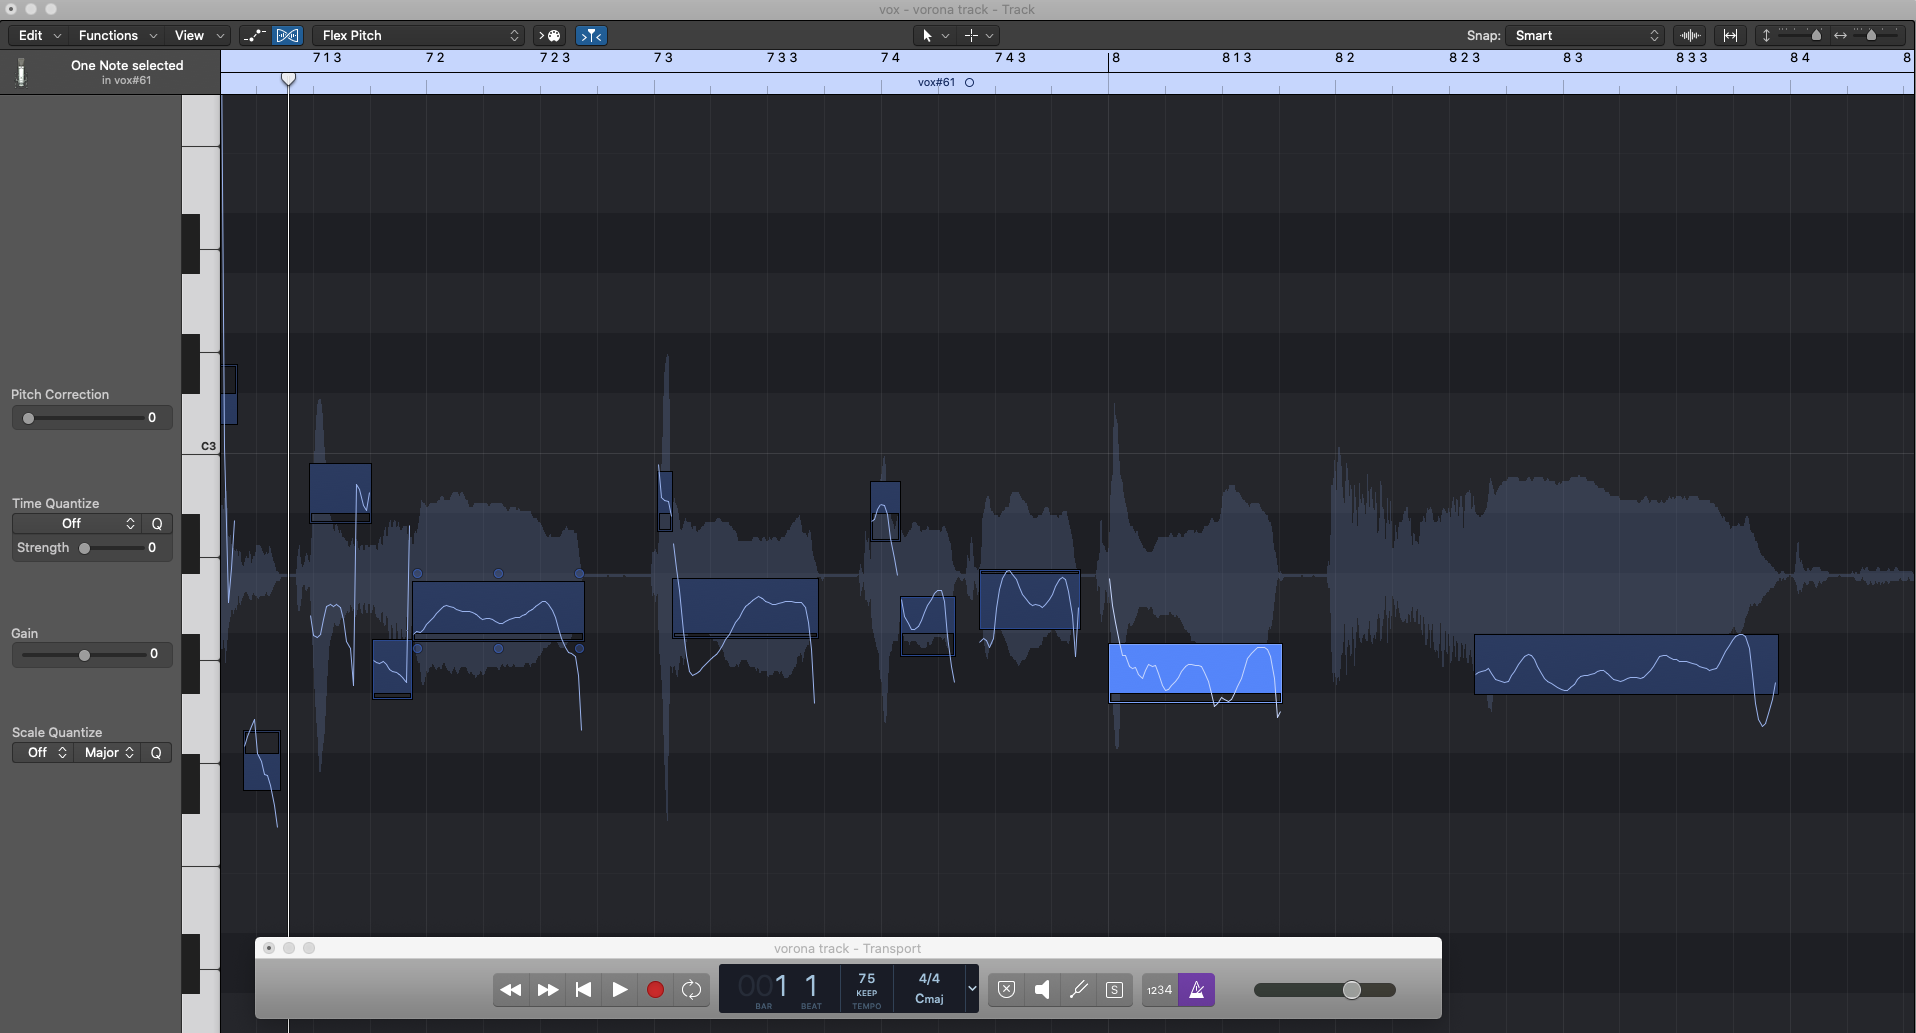
Task: Click the playhead marker in ruler
Action: click(x=288, y=78)
